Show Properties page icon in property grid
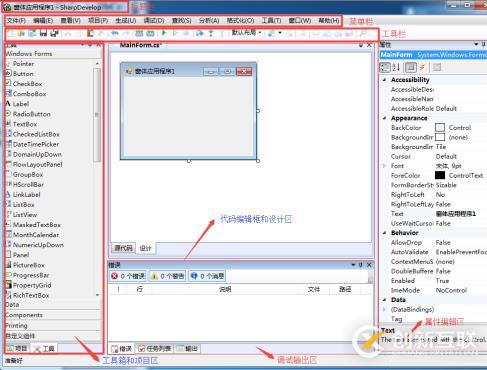This screenshot has height=370, width=487. (411, 67)
